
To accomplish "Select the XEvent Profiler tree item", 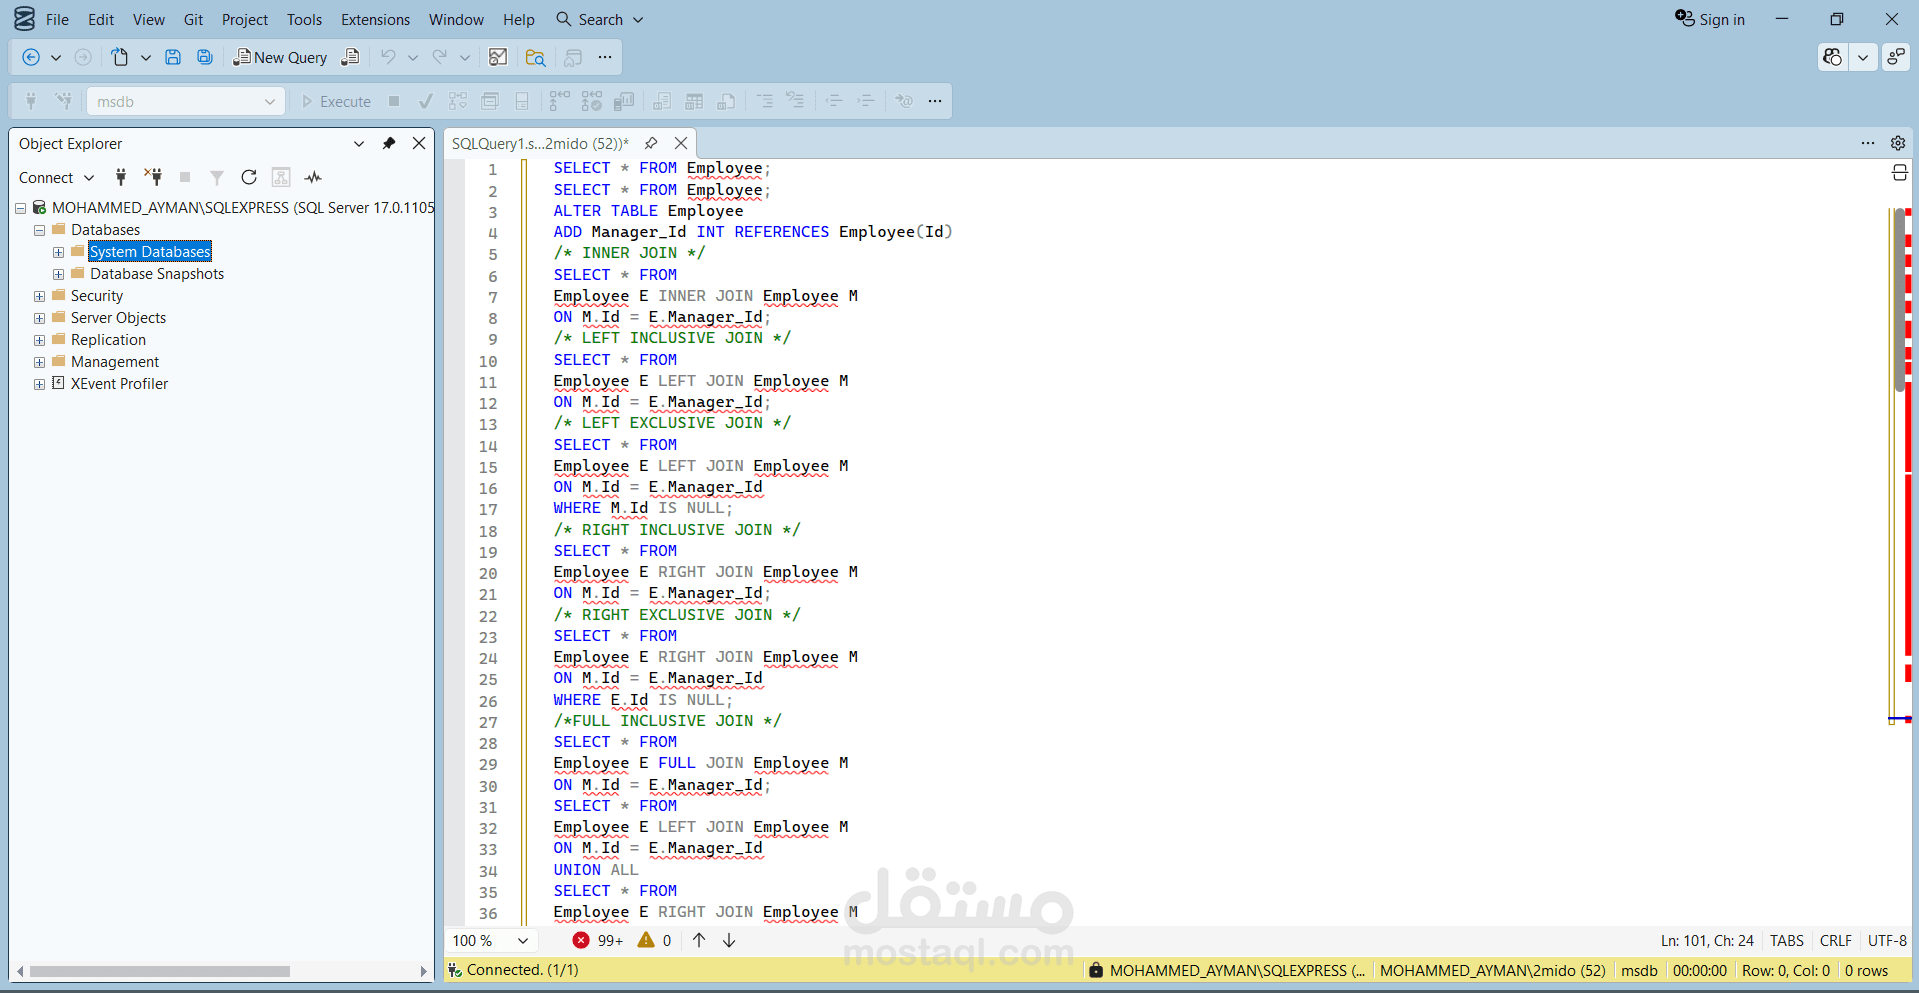I will [x=119, y=384].
